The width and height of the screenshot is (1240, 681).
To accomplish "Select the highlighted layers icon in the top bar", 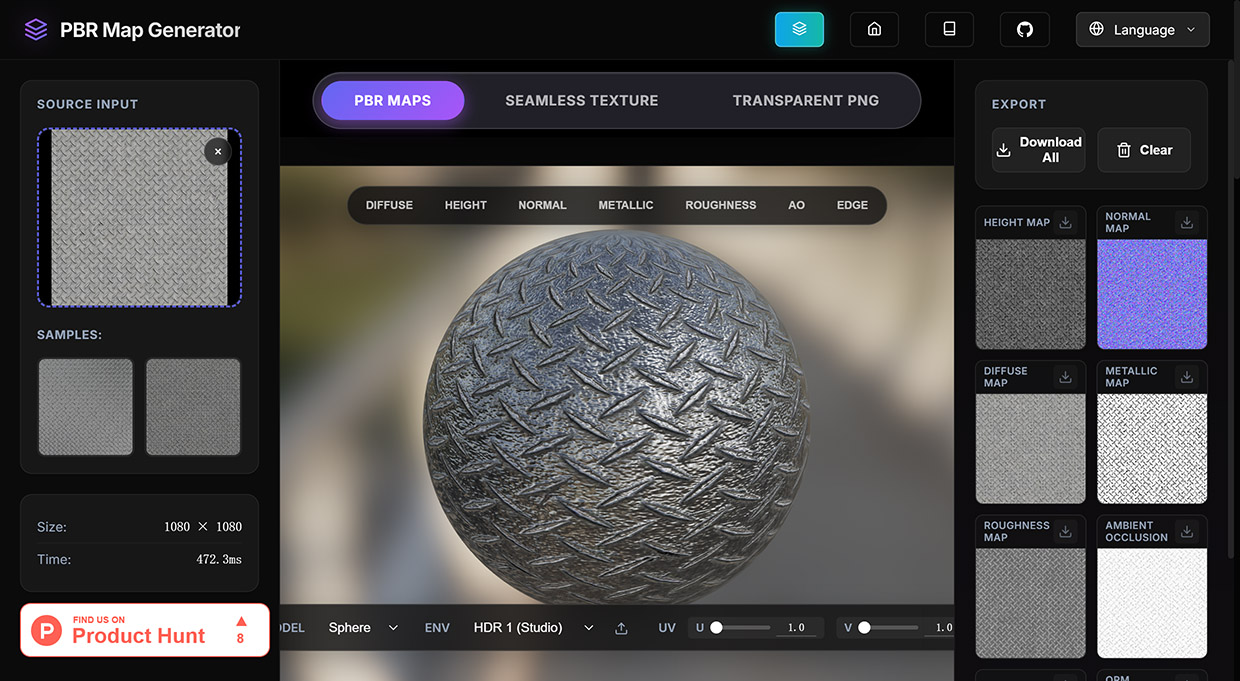I will (x=799, y=29).
